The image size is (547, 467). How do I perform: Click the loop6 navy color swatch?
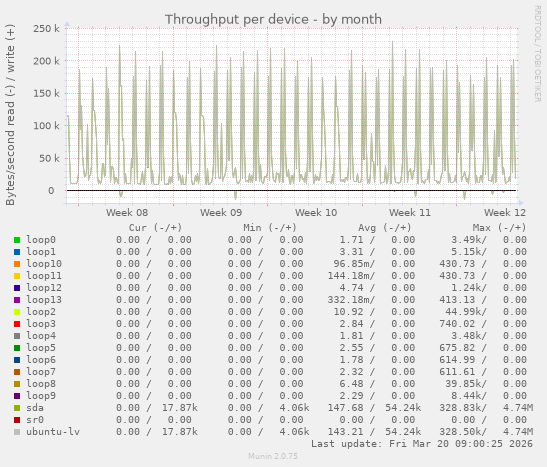click(x=17, y=360)
